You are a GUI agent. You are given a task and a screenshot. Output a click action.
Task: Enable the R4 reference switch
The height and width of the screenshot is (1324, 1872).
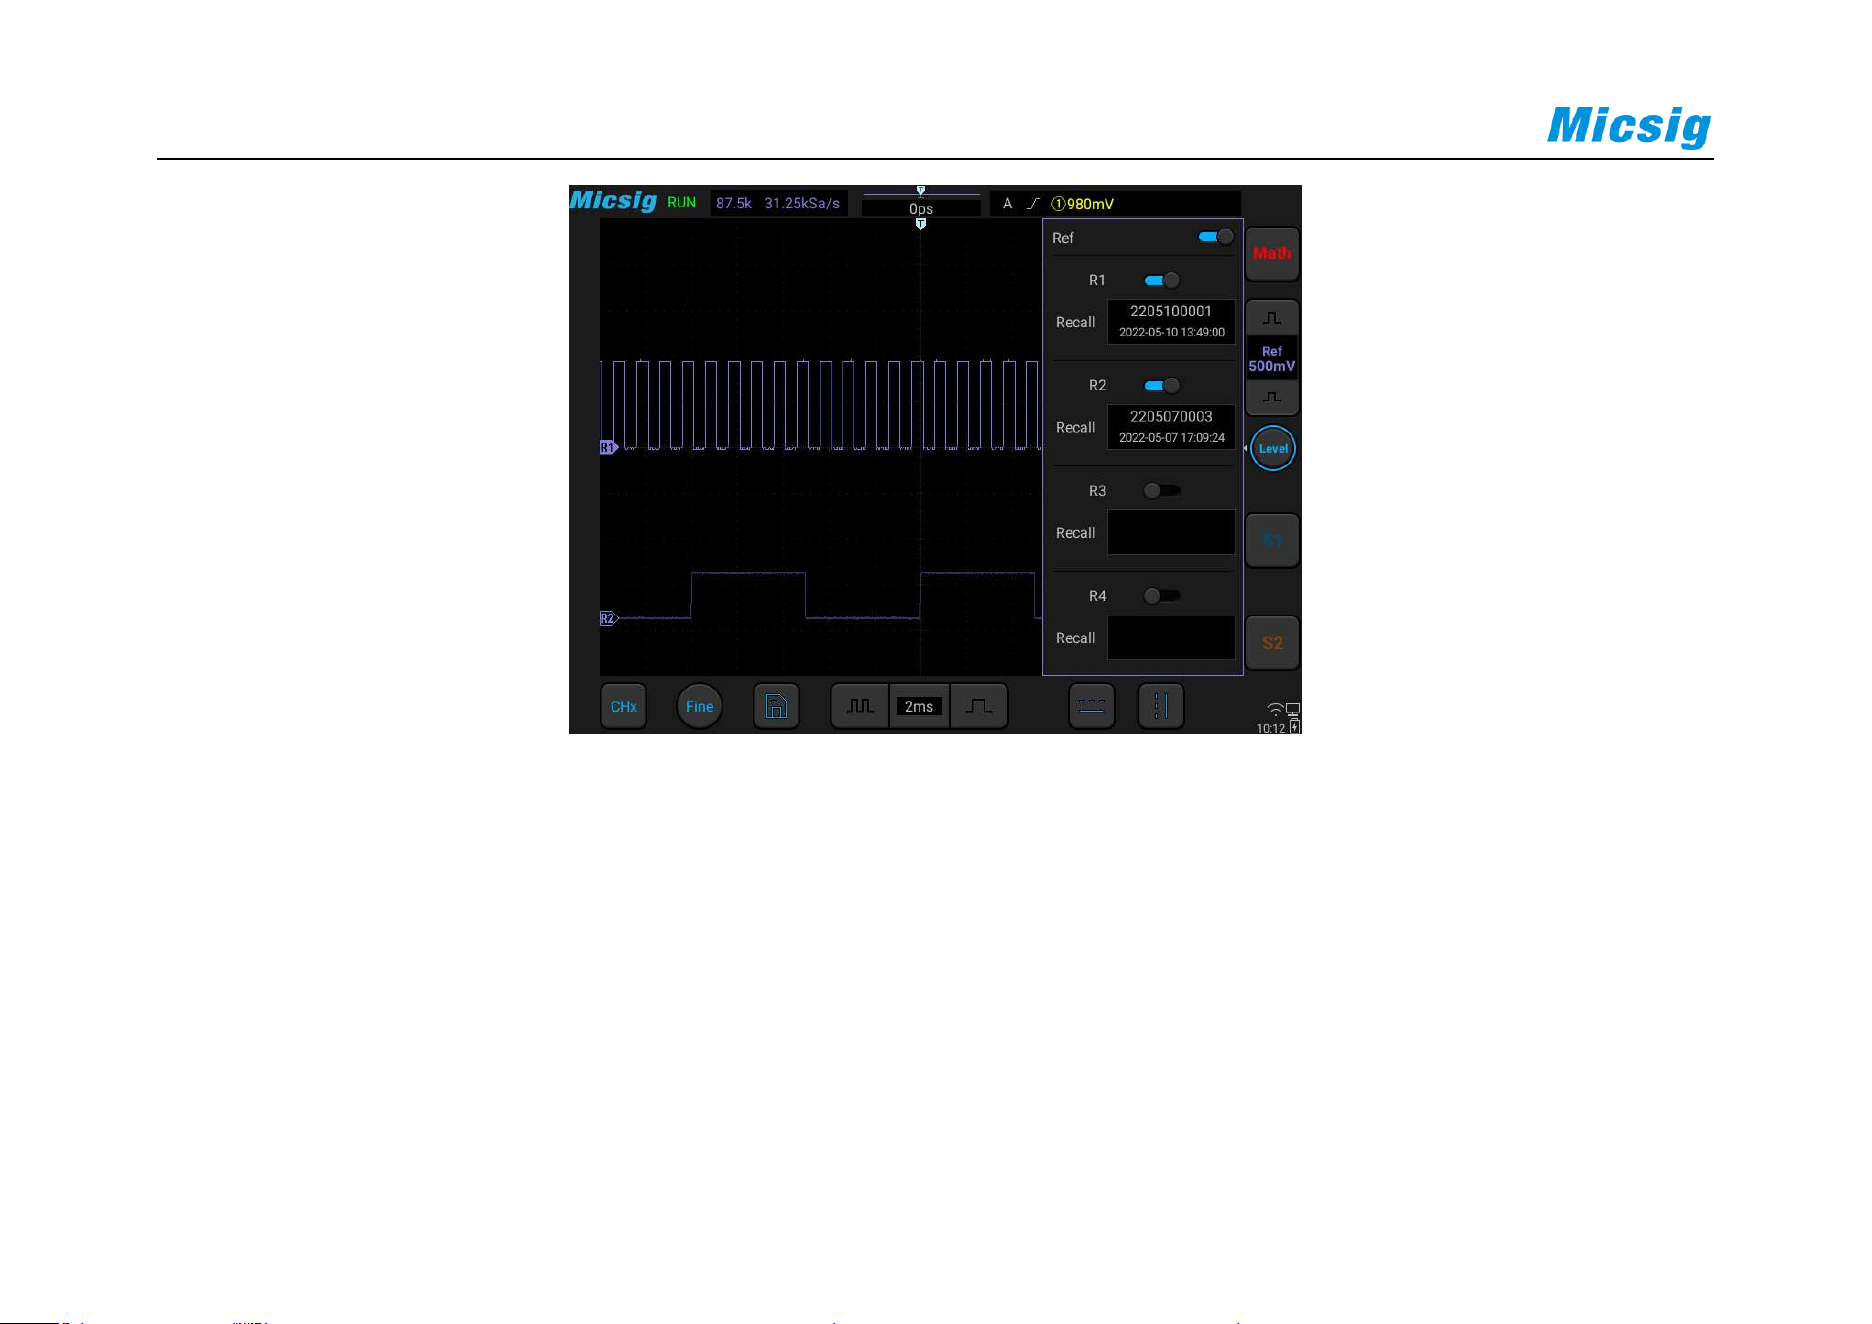coord(1162,596)
